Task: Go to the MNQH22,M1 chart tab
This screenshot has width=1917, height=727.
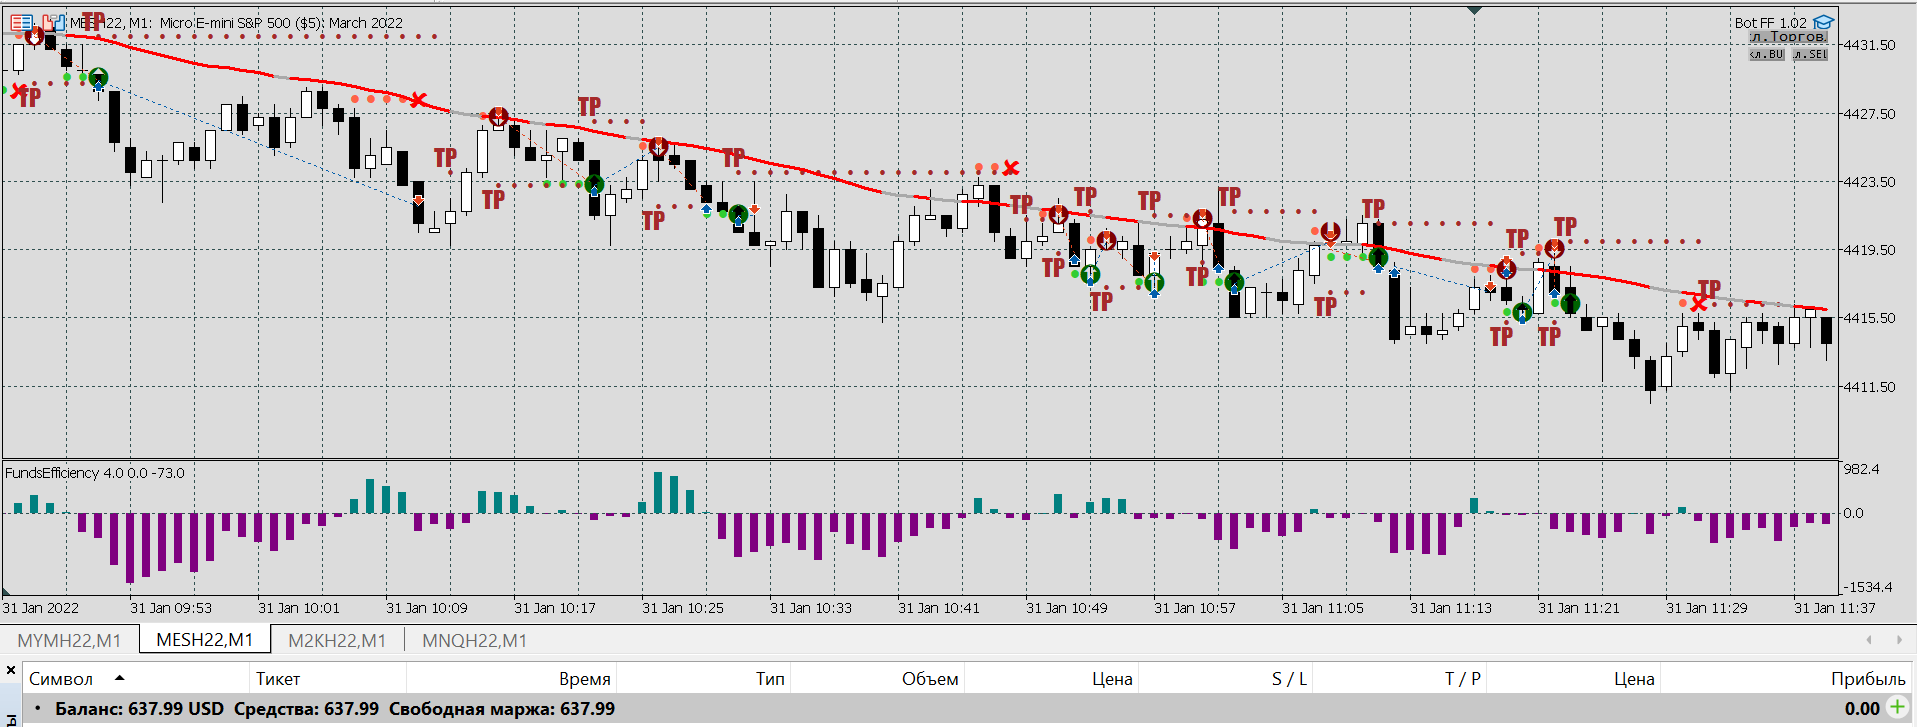Action: 474,640
